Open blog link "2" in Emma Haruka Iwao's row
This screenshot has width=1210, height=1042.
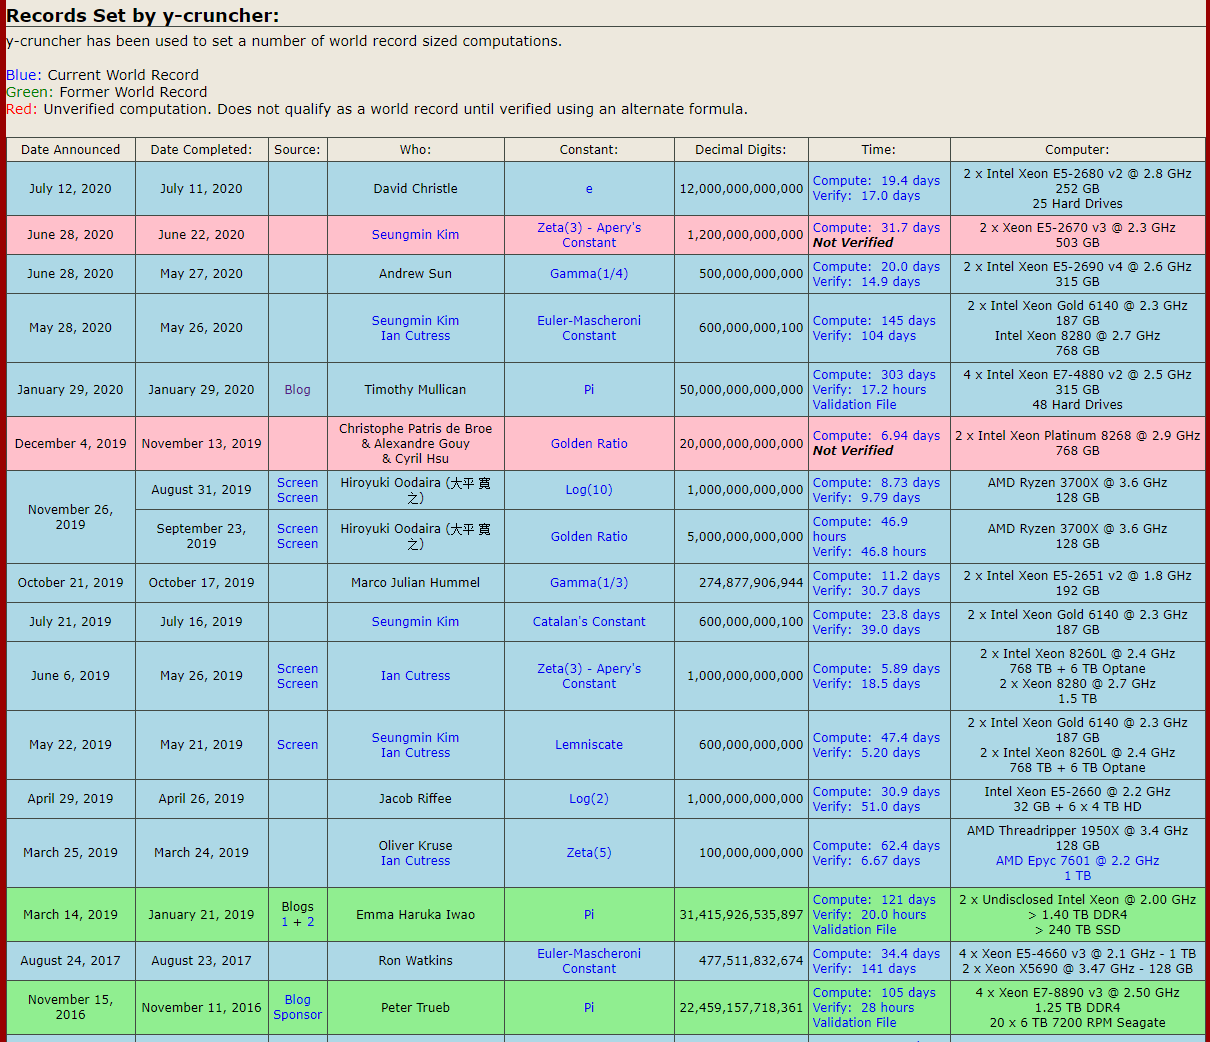[x=310, y=922]
